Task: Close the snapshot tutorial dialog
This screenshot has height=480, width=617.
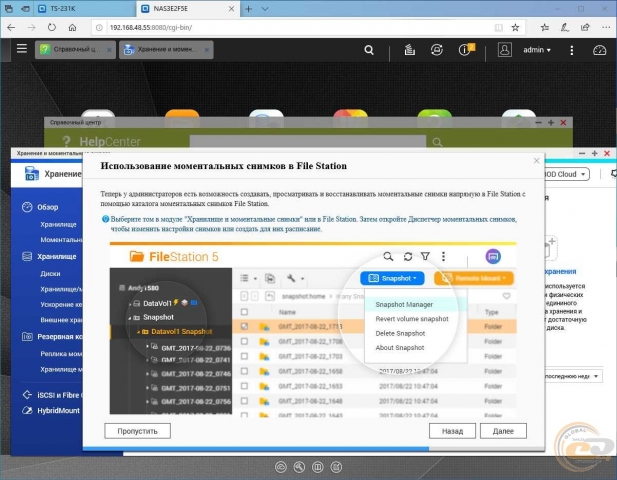Action: click(536, 160)
